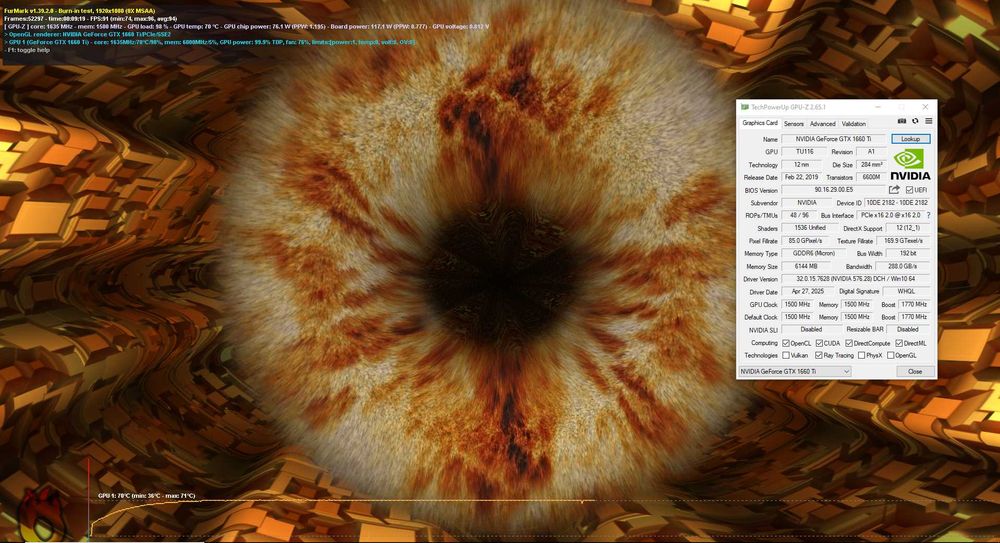The image size is (1000, 543).
Task: Click the 12 nm Technology value
Action: point(801,165)
